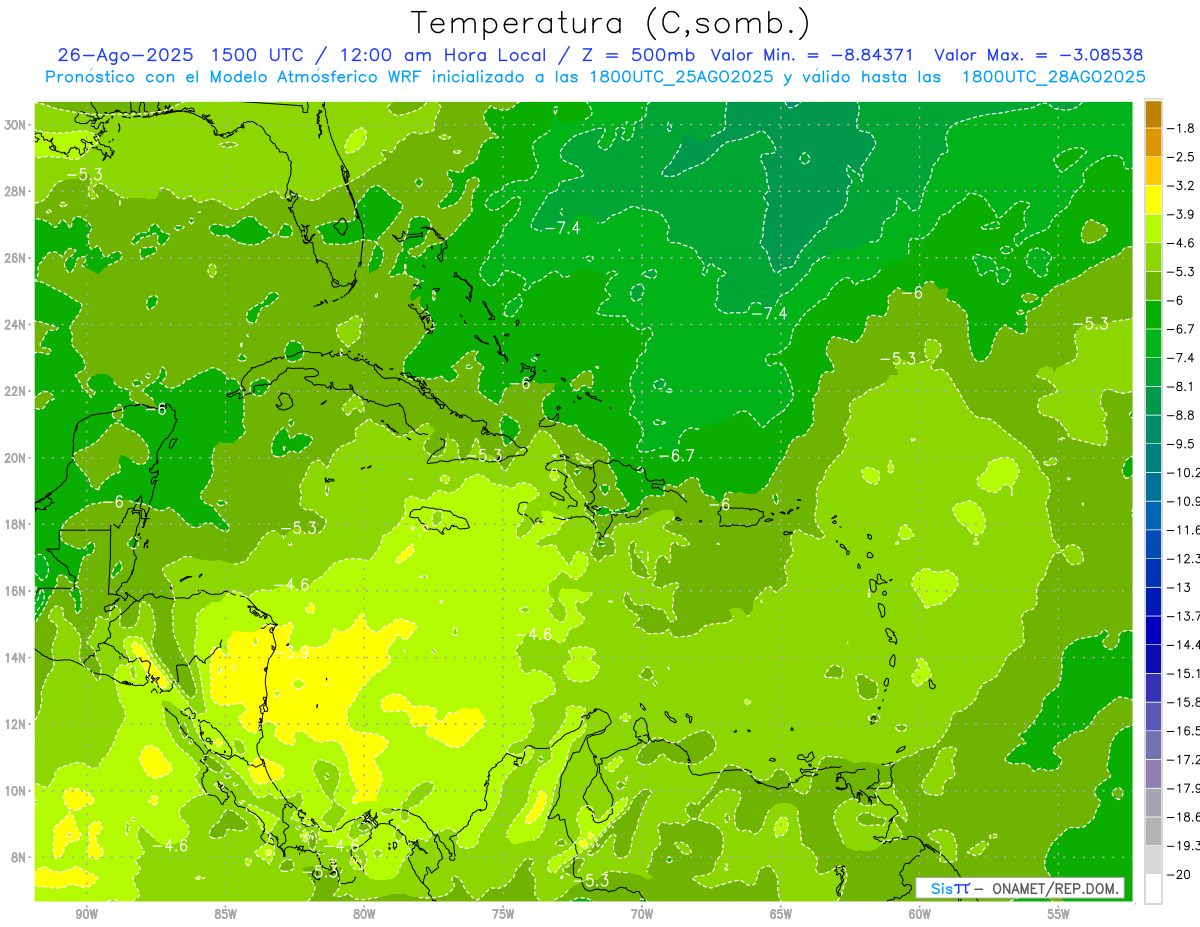Click the "65W" longitude axis label
Viewport: 1200px width, 927px height.
tap(781, 914)
